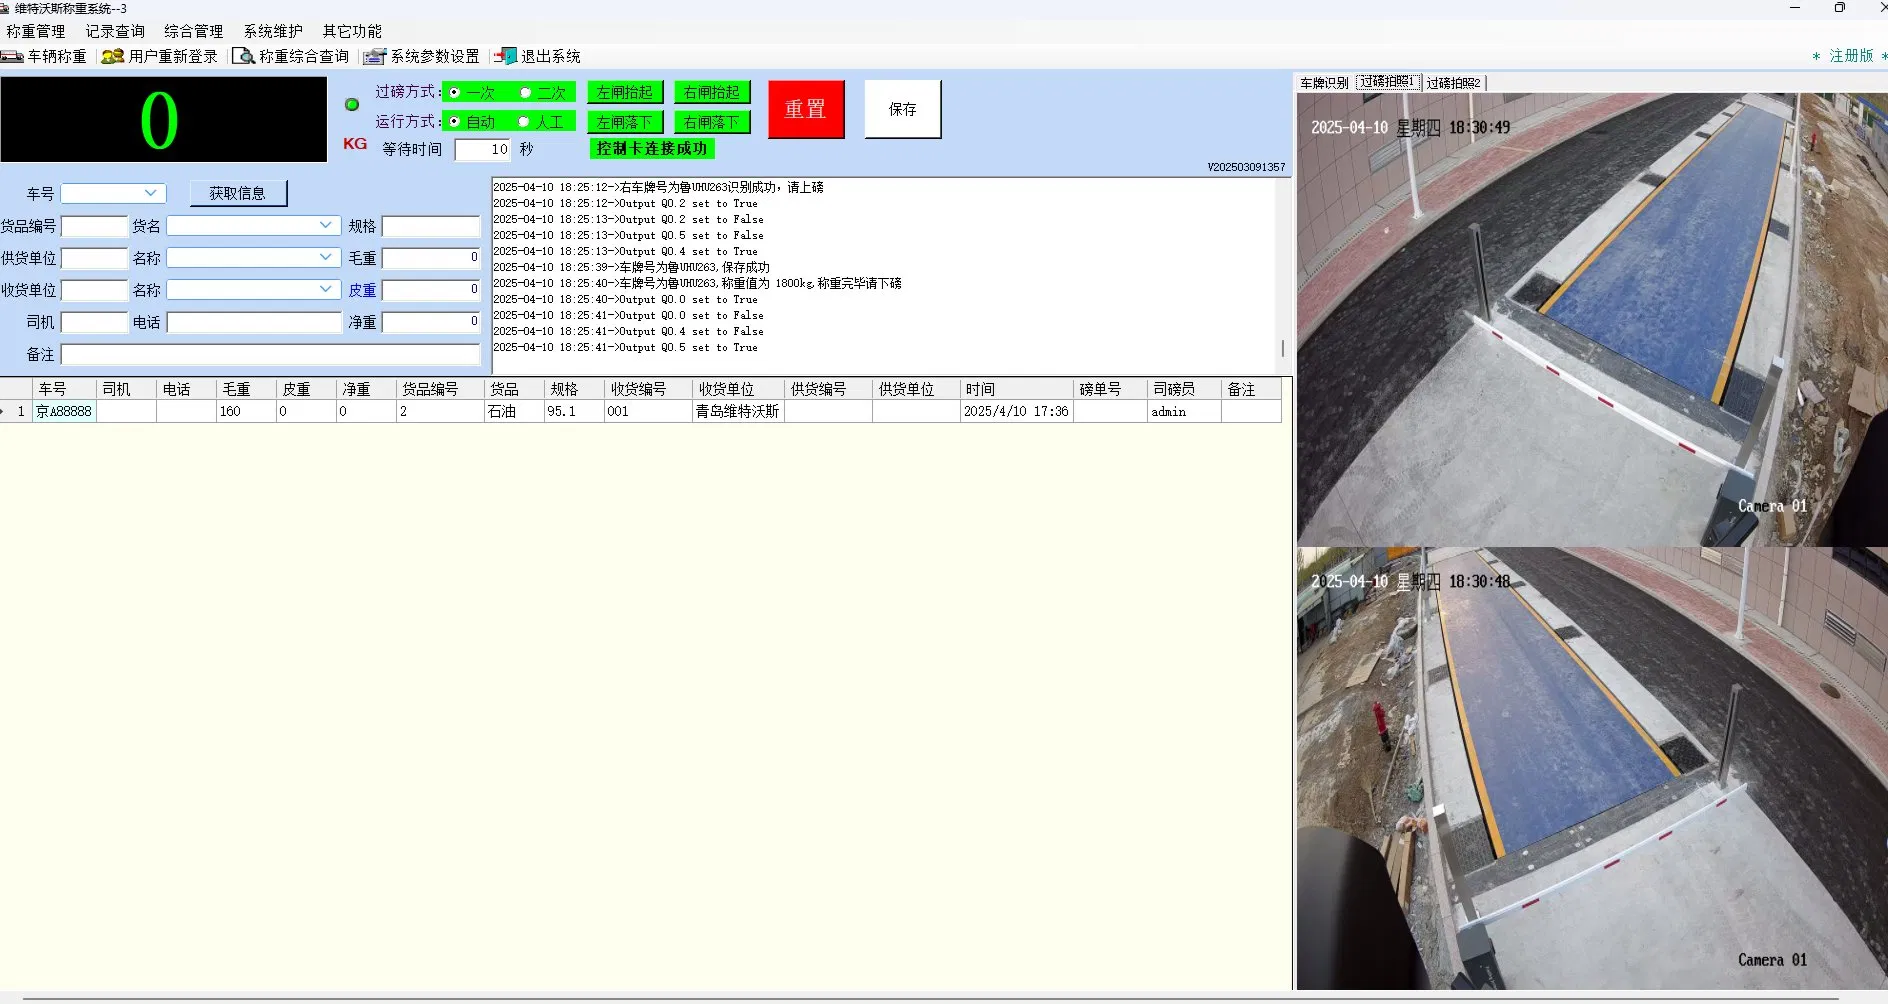Viewport: 1888px width, 1004px height.
Task: Select the 人工 manual run mode
Action: 524,122
